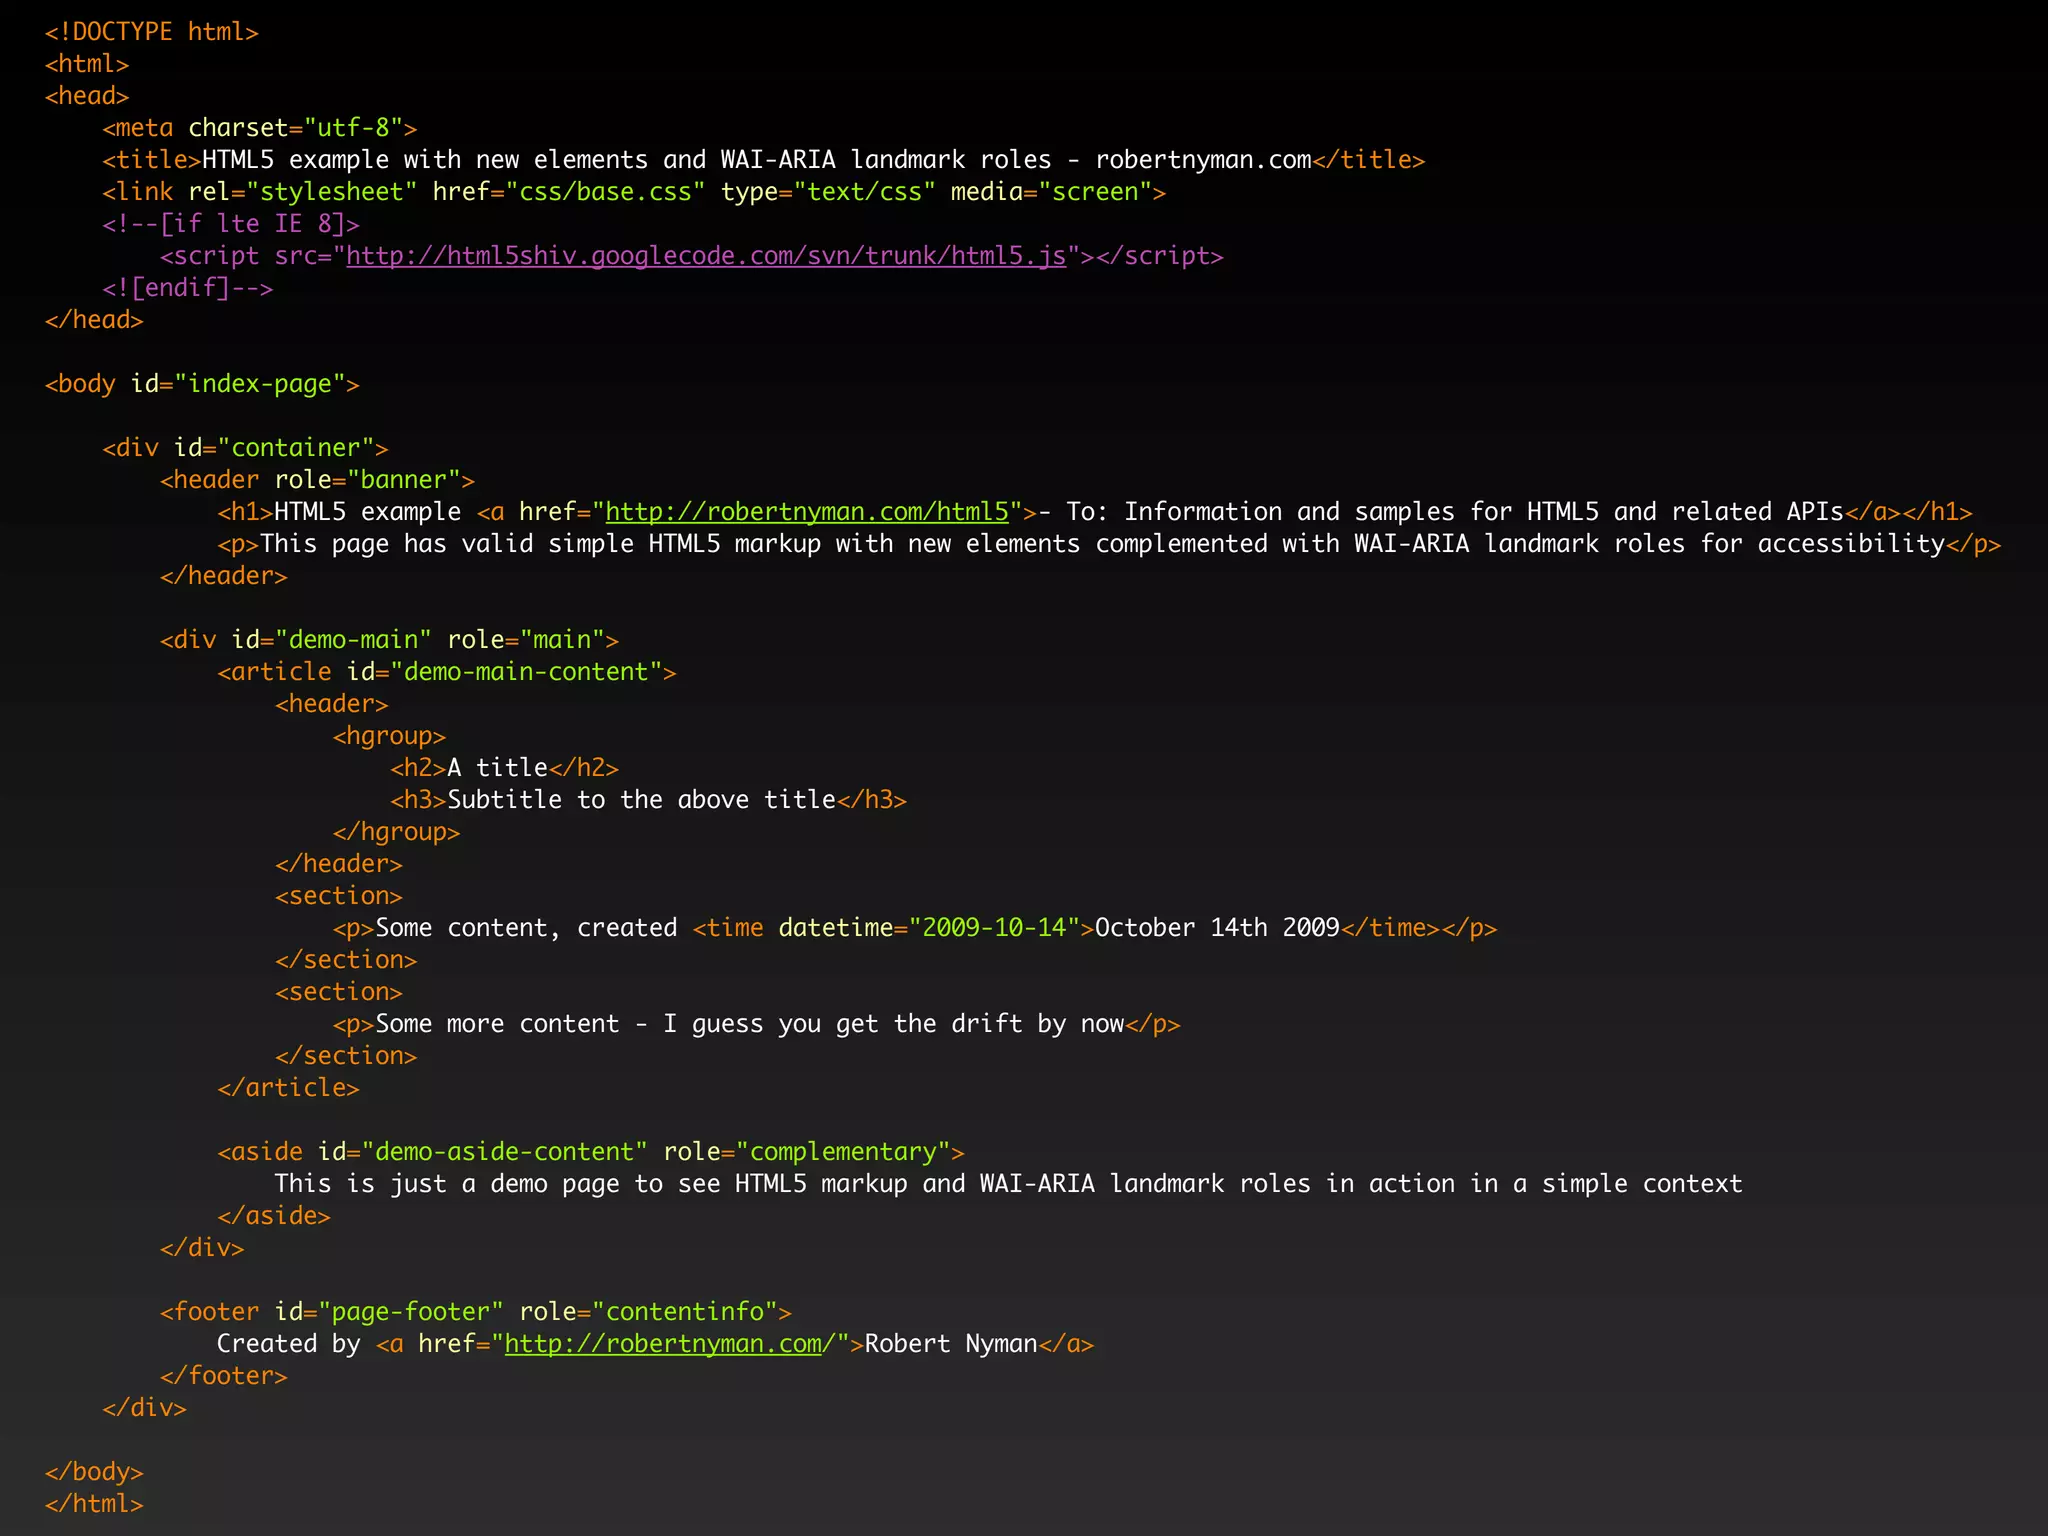Select the meta charset="utf-8" line
The width and height of the screenshot is (2048, 1536).
[260, 128]
